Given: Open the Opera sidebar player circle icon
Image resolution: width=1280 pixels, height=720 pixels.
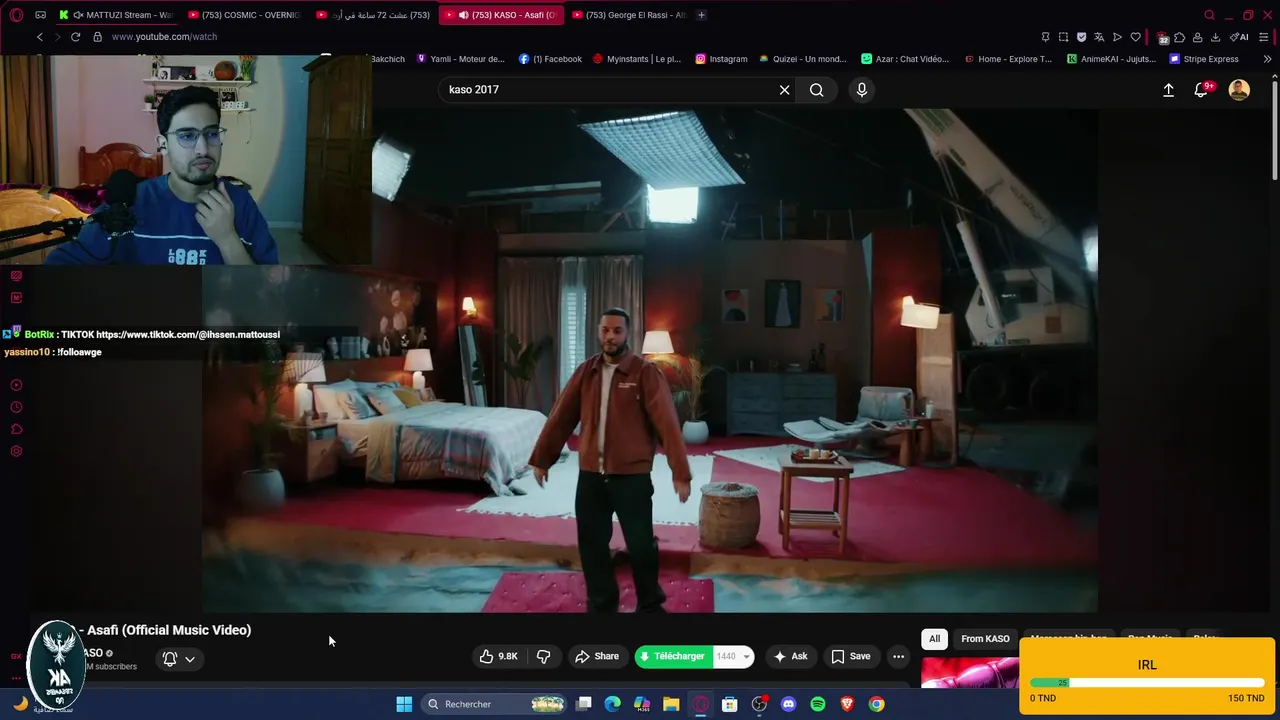Looking at the screenshot, I should pos(16,385).
